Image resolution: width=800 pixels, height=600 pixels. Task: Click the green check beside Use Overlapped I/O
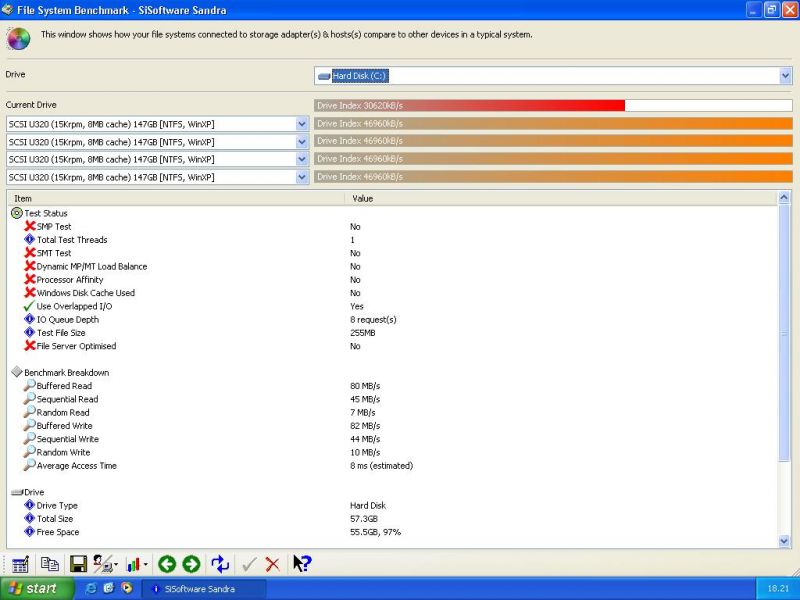point(29,306)
